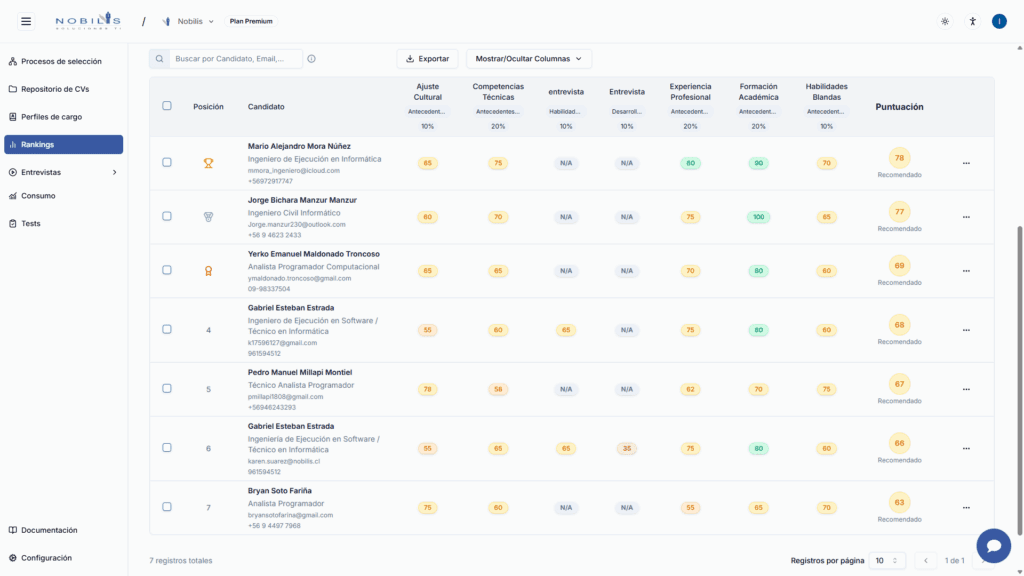Click the candidate search input field
This screenshot has height=576, width=1024.
(236, 59)
